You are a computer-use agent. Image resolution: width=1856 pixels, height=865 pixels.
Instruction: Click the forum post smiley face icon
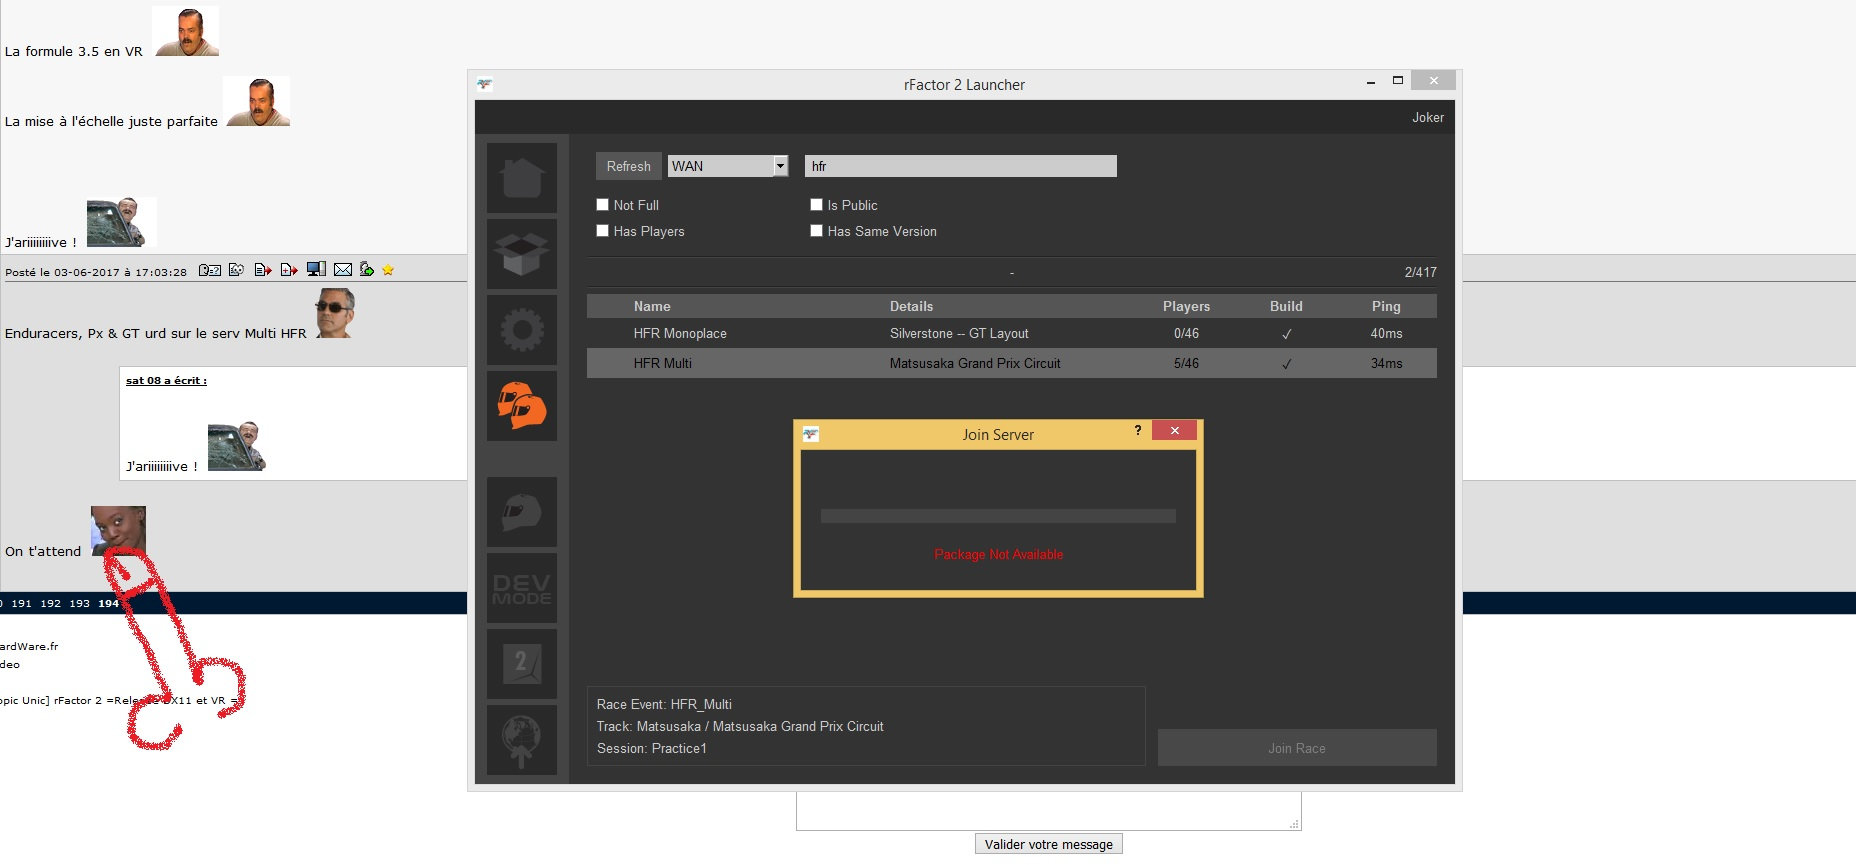(x=237, y=270)
